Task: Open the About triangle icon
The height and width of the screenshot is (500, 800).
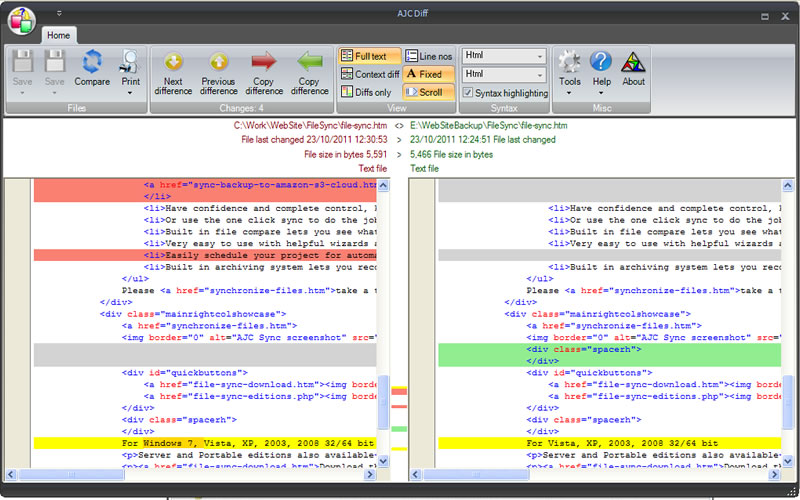Action: pos(633,62)
